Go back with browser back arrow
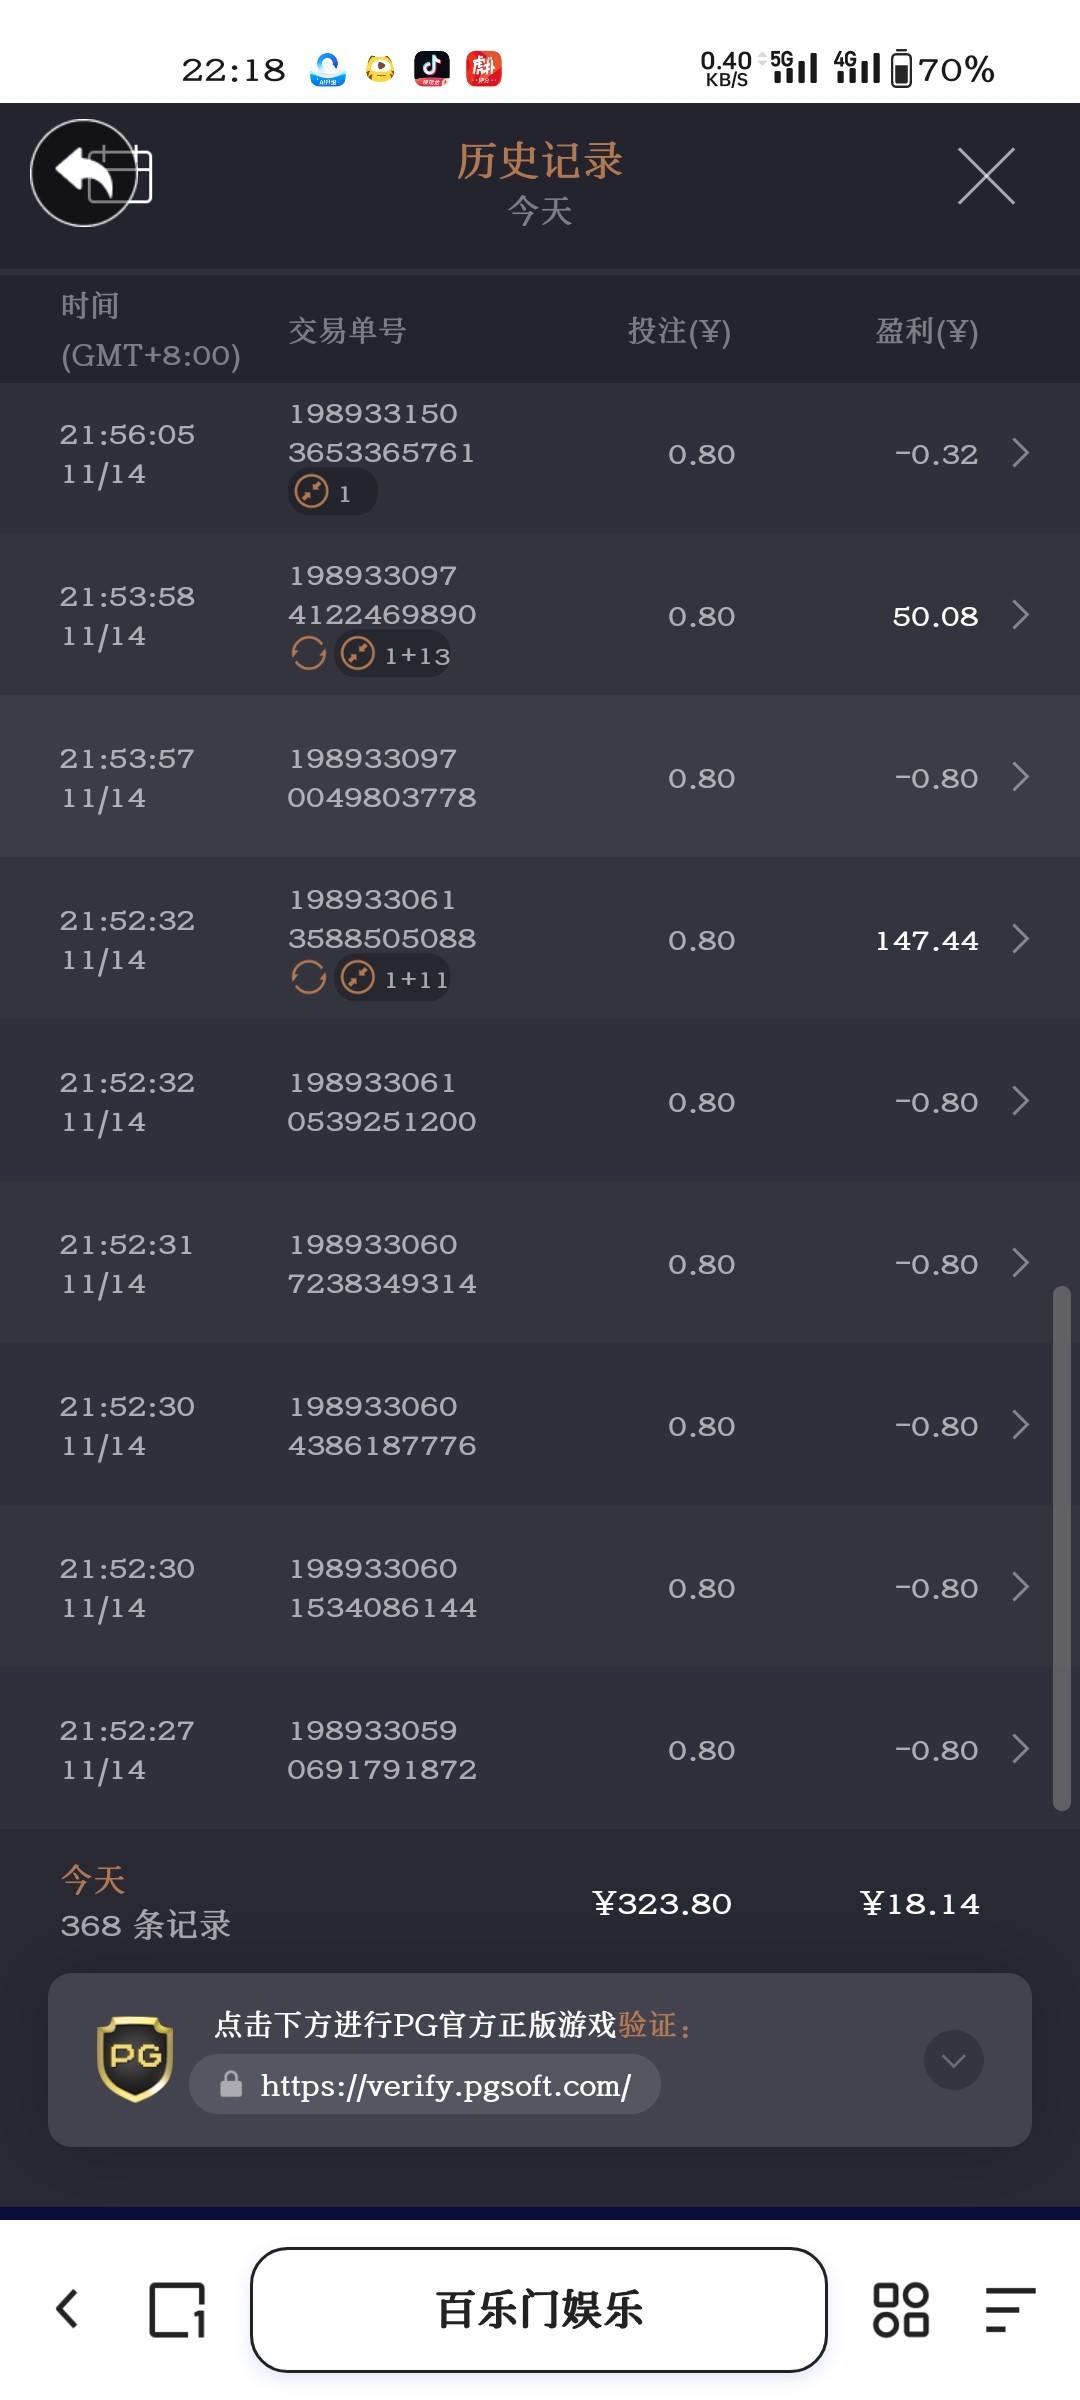 pyautogui.click(x=67, y=2309)
